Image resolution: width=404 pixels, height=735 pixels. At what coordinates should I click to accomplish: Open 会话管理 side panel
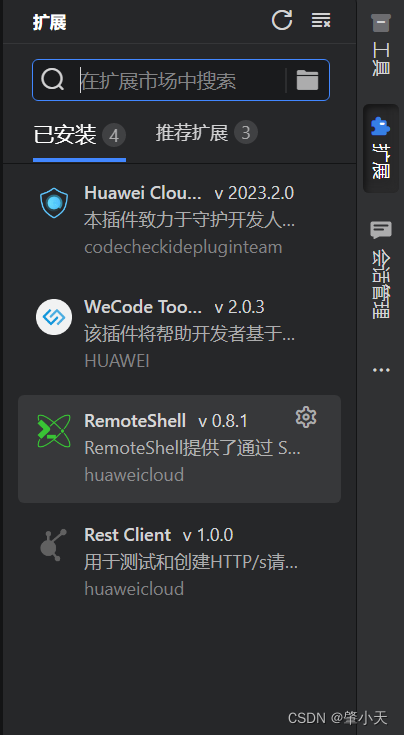tap(381, 269)
